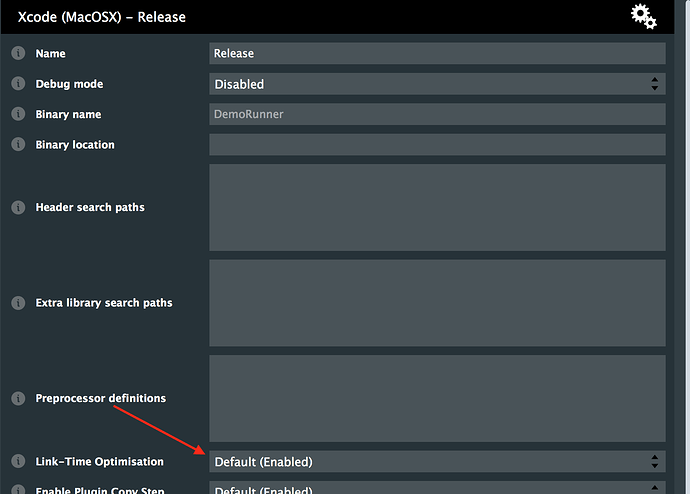This screenshot has width=690, height=494.
Task: Show info for Preprocessor definitions
Action: (x=18, y=398)
